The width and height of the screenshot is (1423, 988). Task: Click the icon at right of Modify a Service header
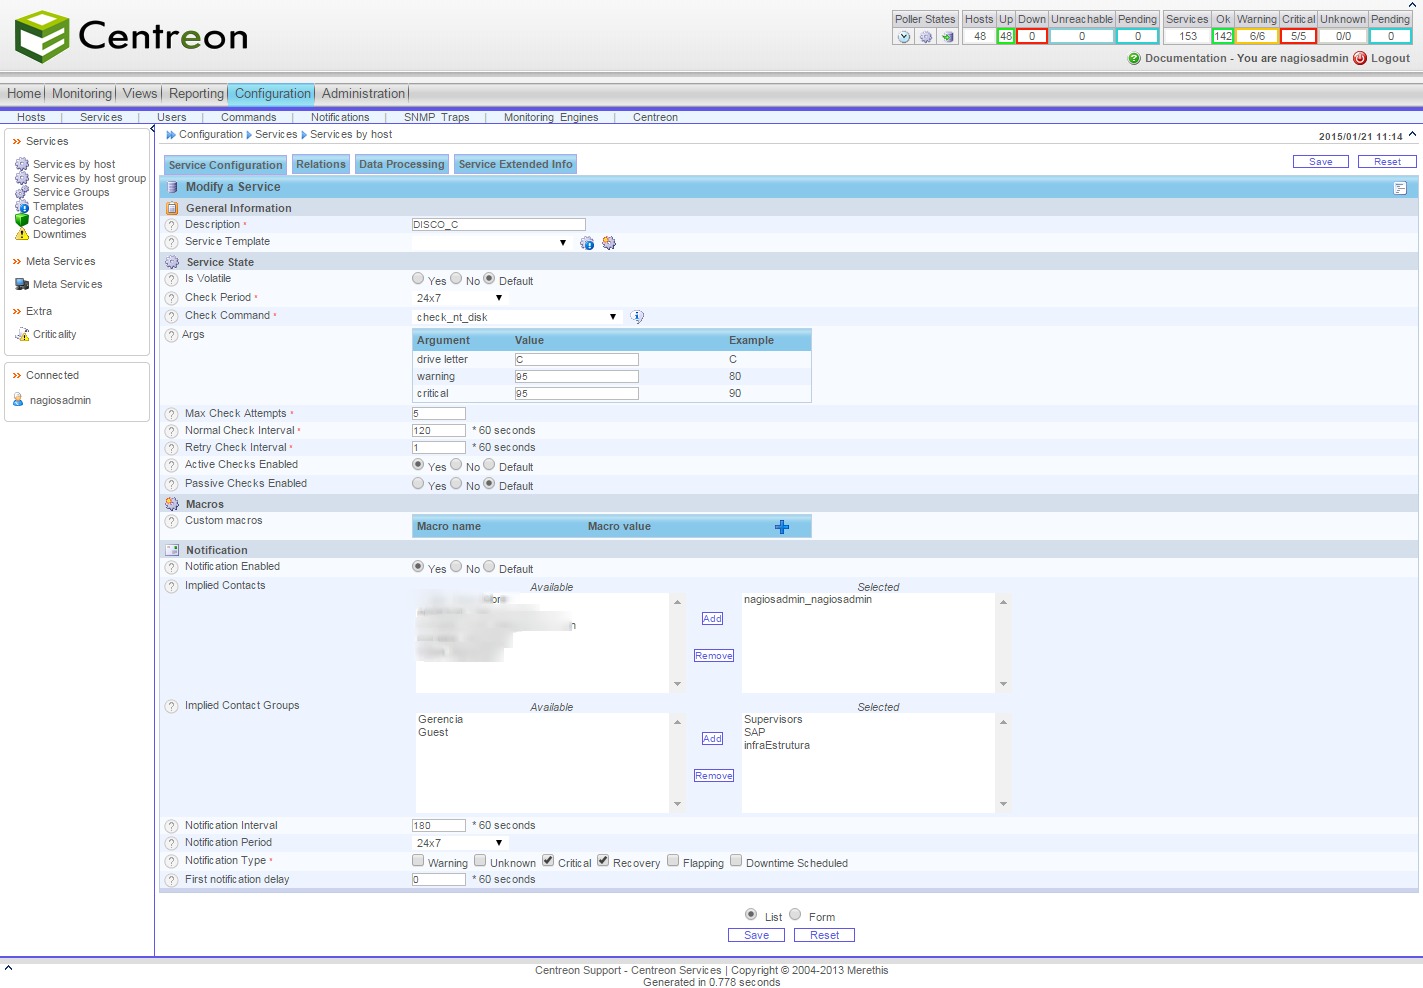point(1400,188)
